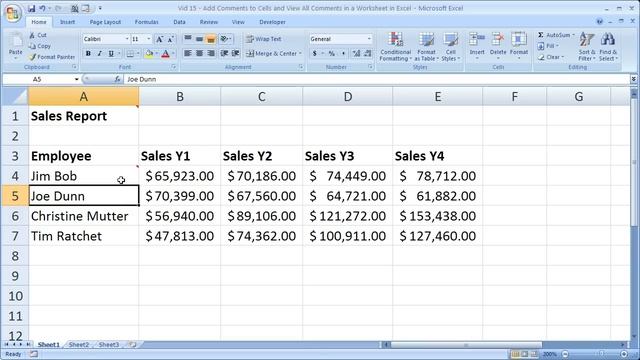This screenshot has height=360, width=640.
Task: Open Conditional Formatting menu
Action: (395, 47)
